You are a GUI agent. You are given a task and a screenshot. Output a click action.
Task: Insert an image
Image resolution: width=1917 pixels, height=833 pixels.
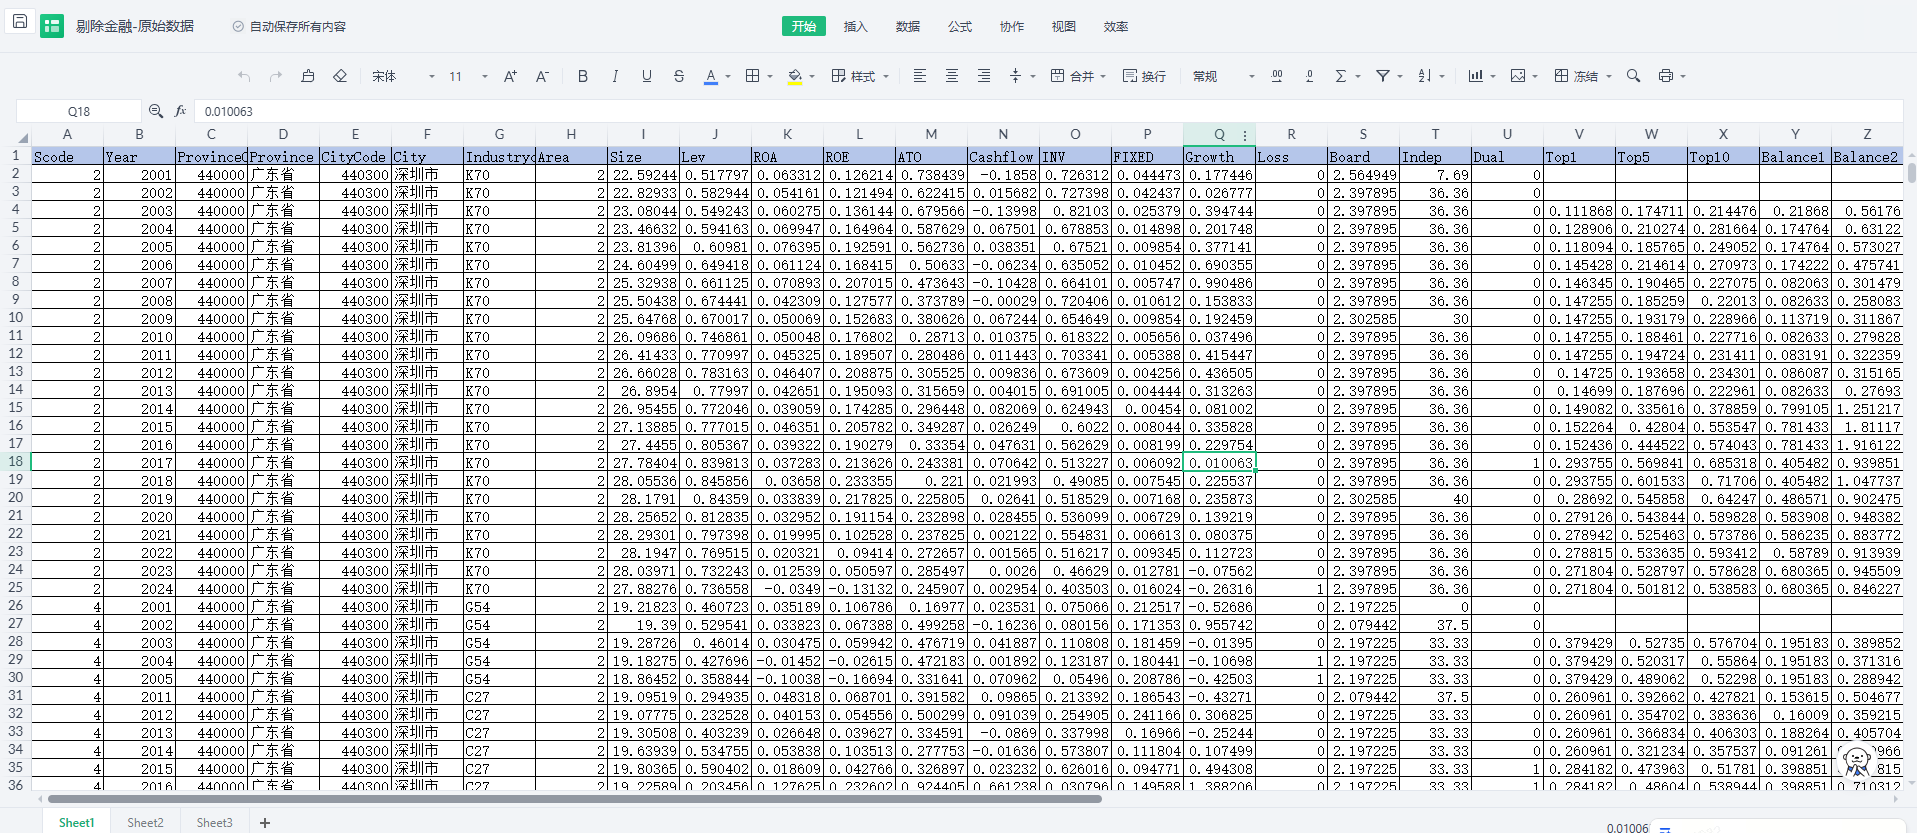tap(1518, 76)
